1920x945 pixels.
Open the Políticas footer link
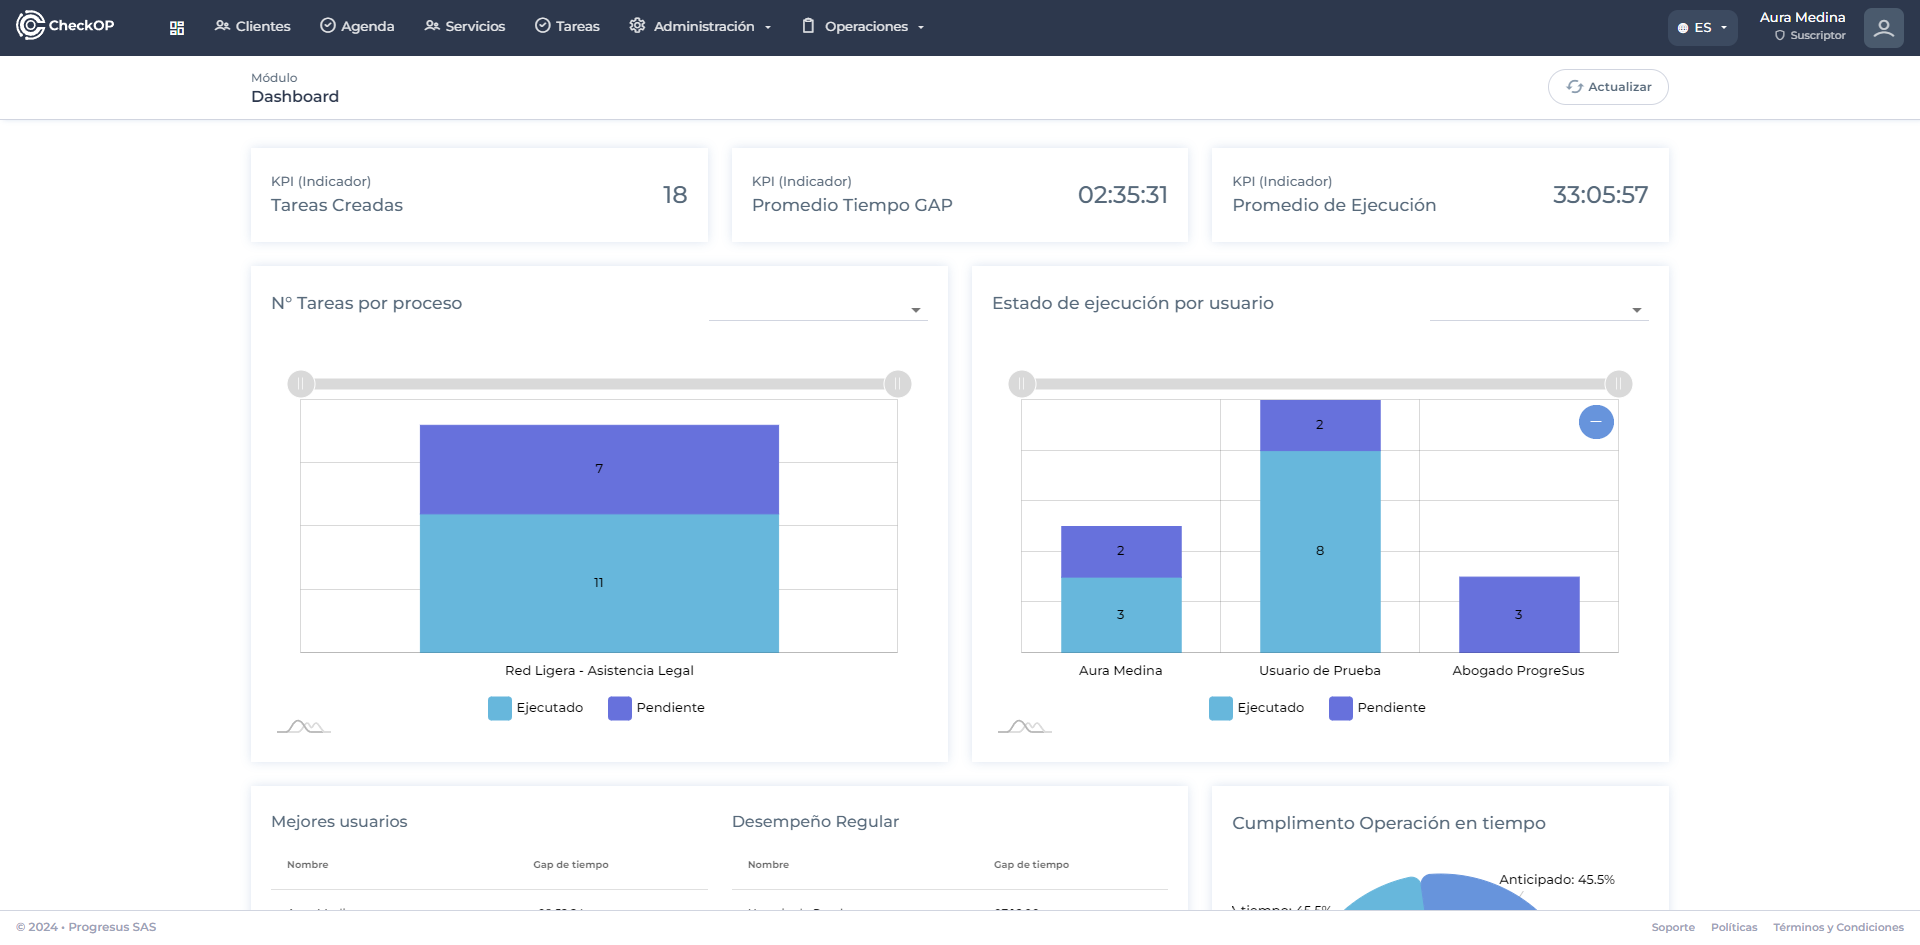[x=1734, y=928]
